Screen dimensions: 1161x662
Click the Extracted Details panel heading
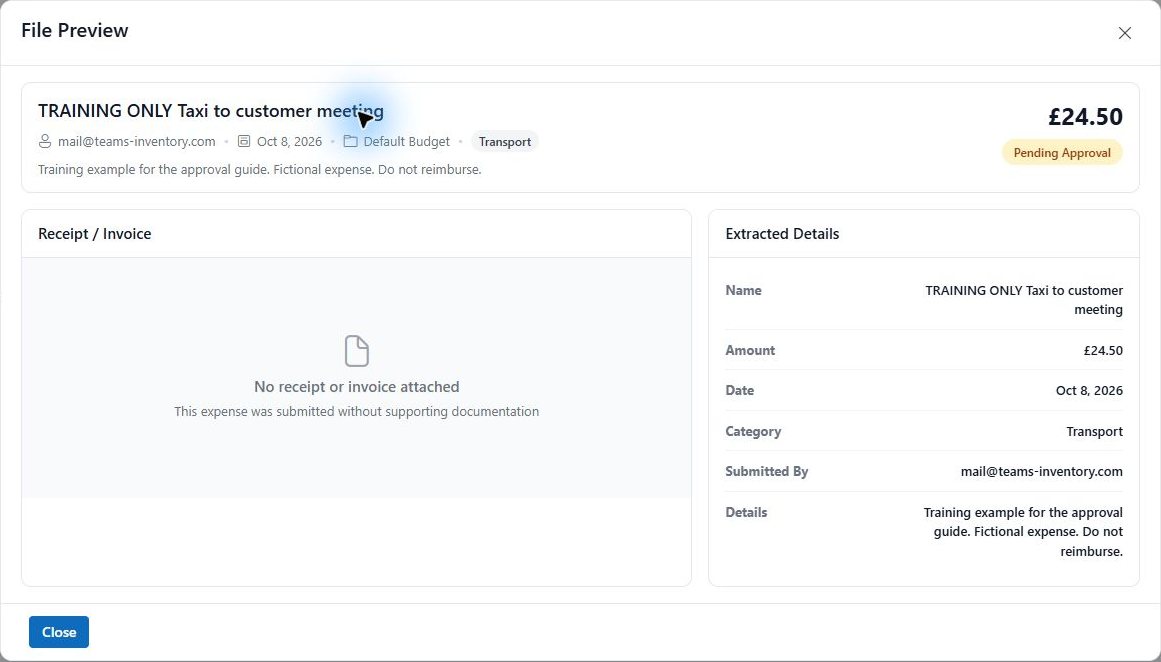782,233
